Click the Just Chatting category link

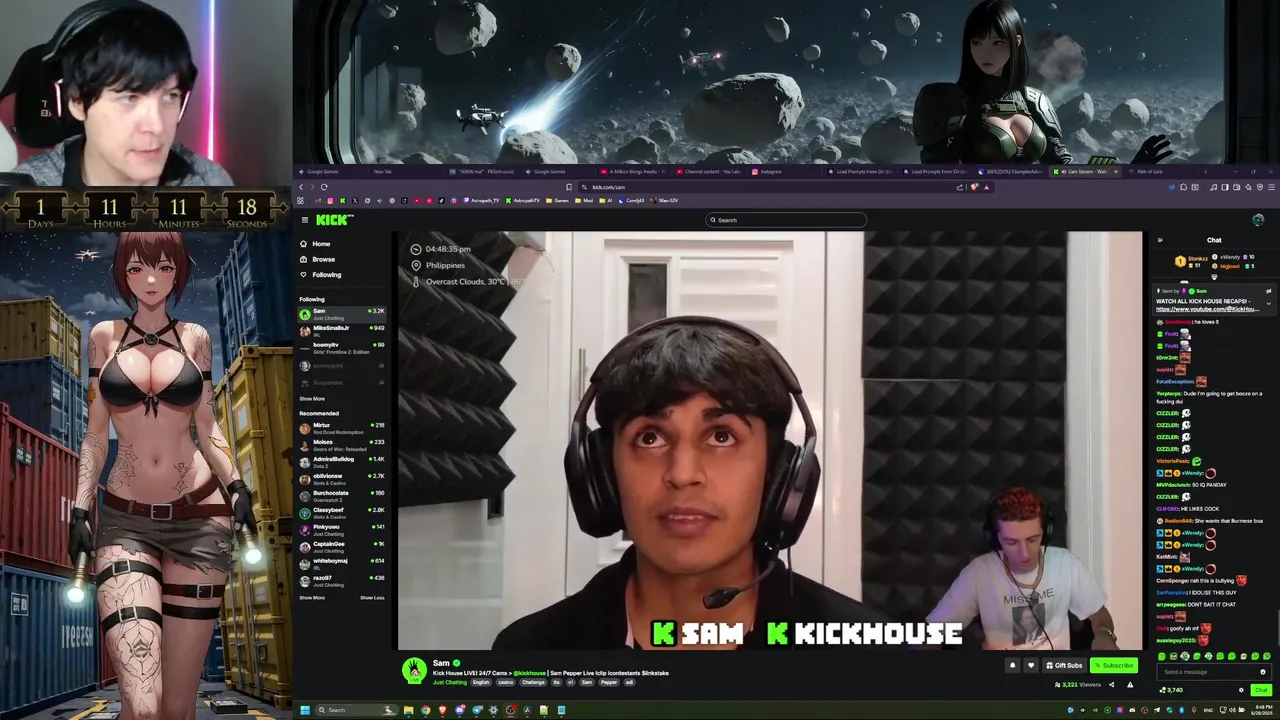(450, 682)
